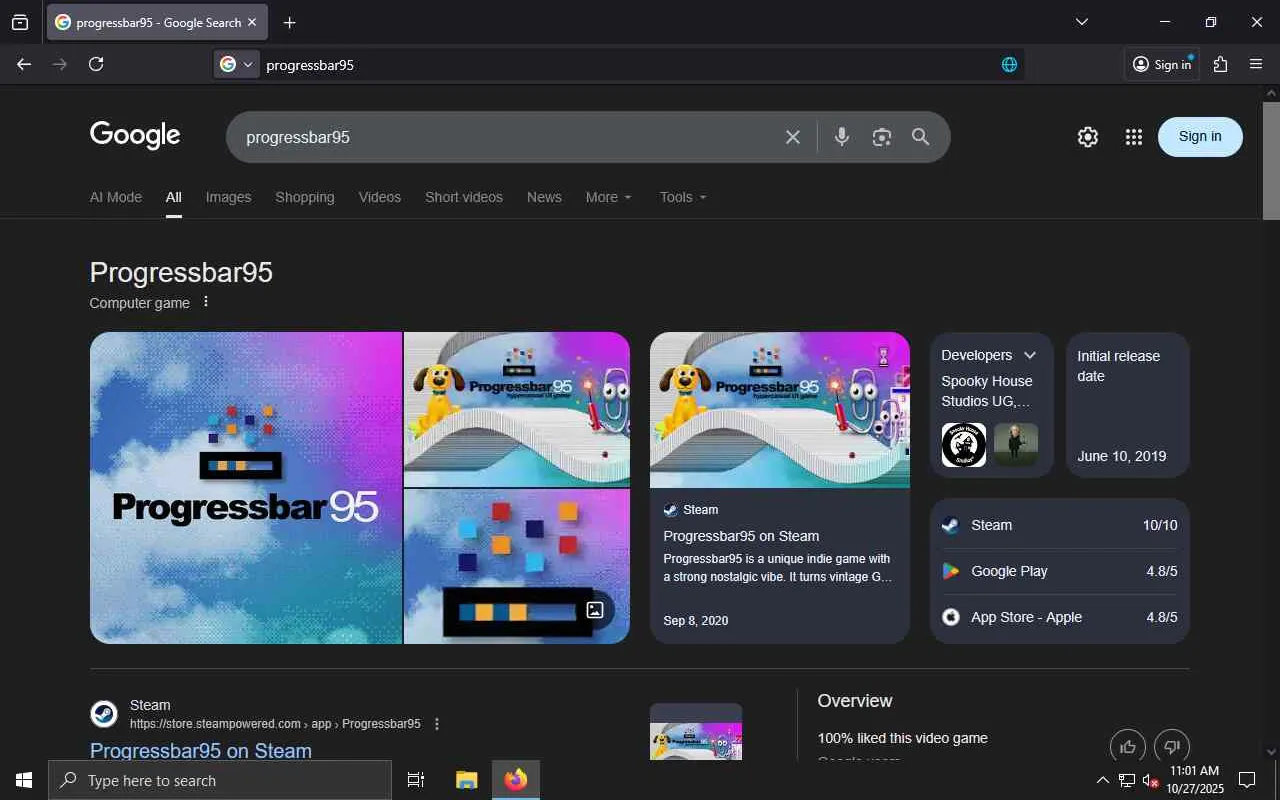The height and width of the screenshot is (800, 1280).
Task: Submit search with the magnifying glass icon
Action: coord(921,137)
